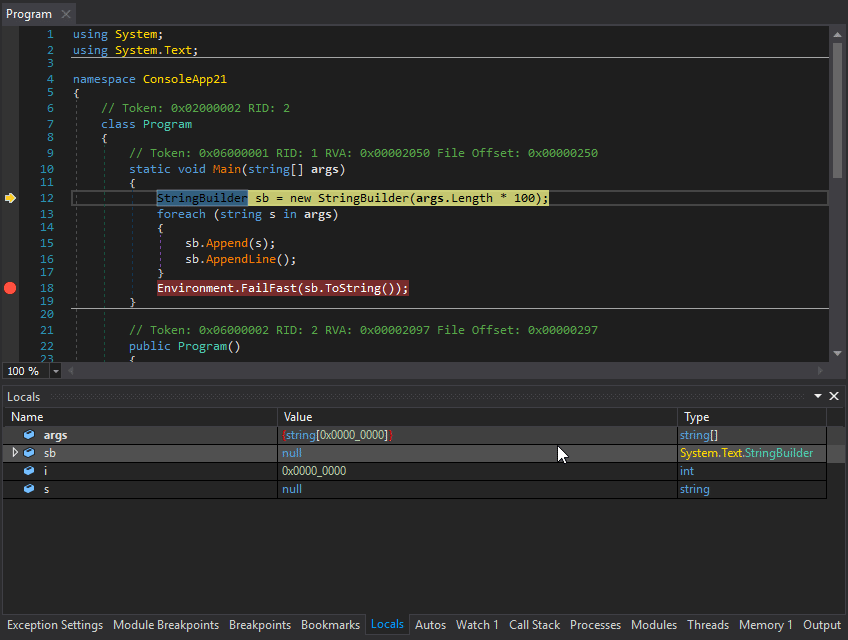Viewport: 848px width, 640px height.
Task: Click the variable icon beside "args" in Locals
Action: pyautogui.click(x=28, y=434)
